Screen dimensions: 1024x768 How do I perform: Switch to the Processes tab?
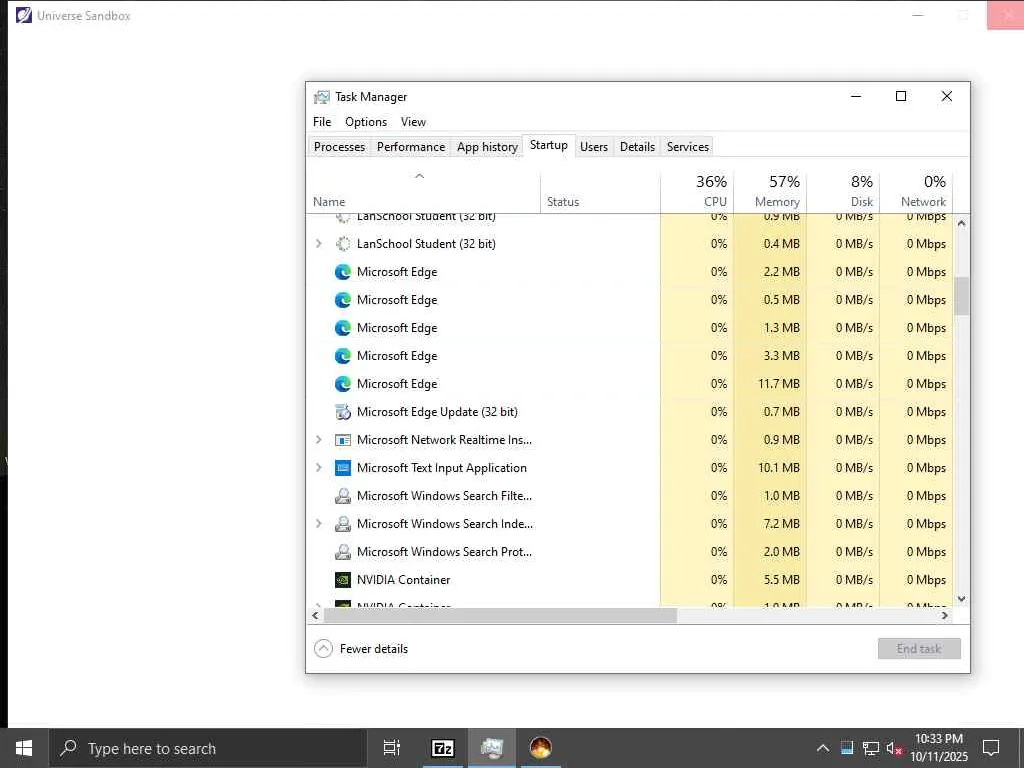click(340, 147)
